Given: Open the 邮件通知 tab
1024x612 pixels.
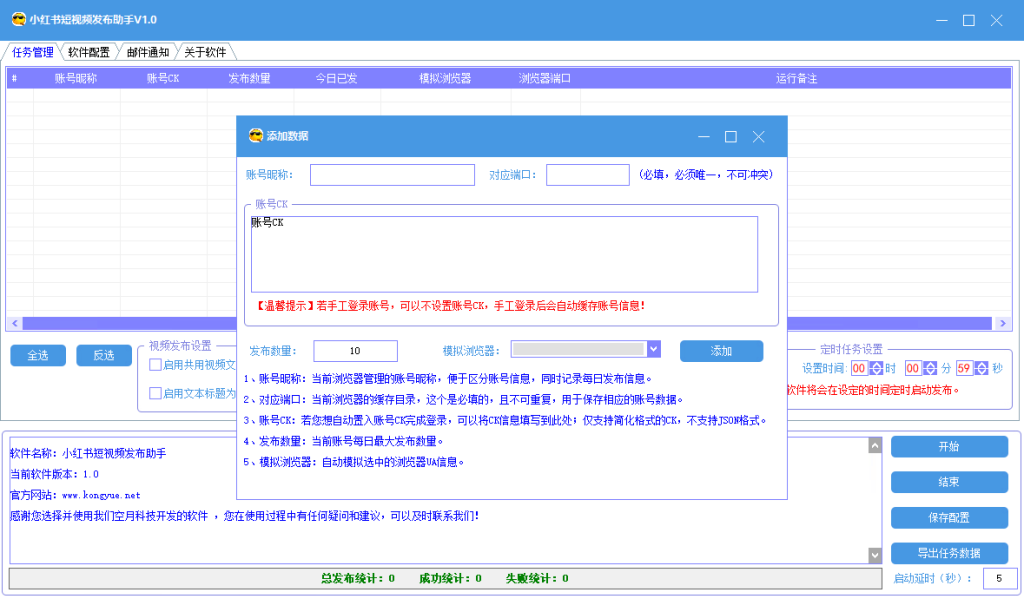Looking at the screenshot, I should tap(148, 52).
